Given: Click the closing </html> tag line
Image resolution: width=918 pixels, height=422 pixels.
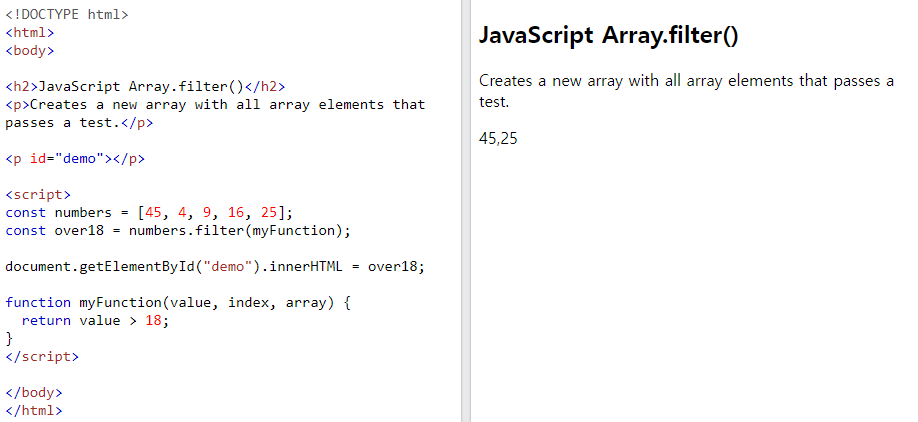Looking at the screenshot, I should tap(34, 410).
